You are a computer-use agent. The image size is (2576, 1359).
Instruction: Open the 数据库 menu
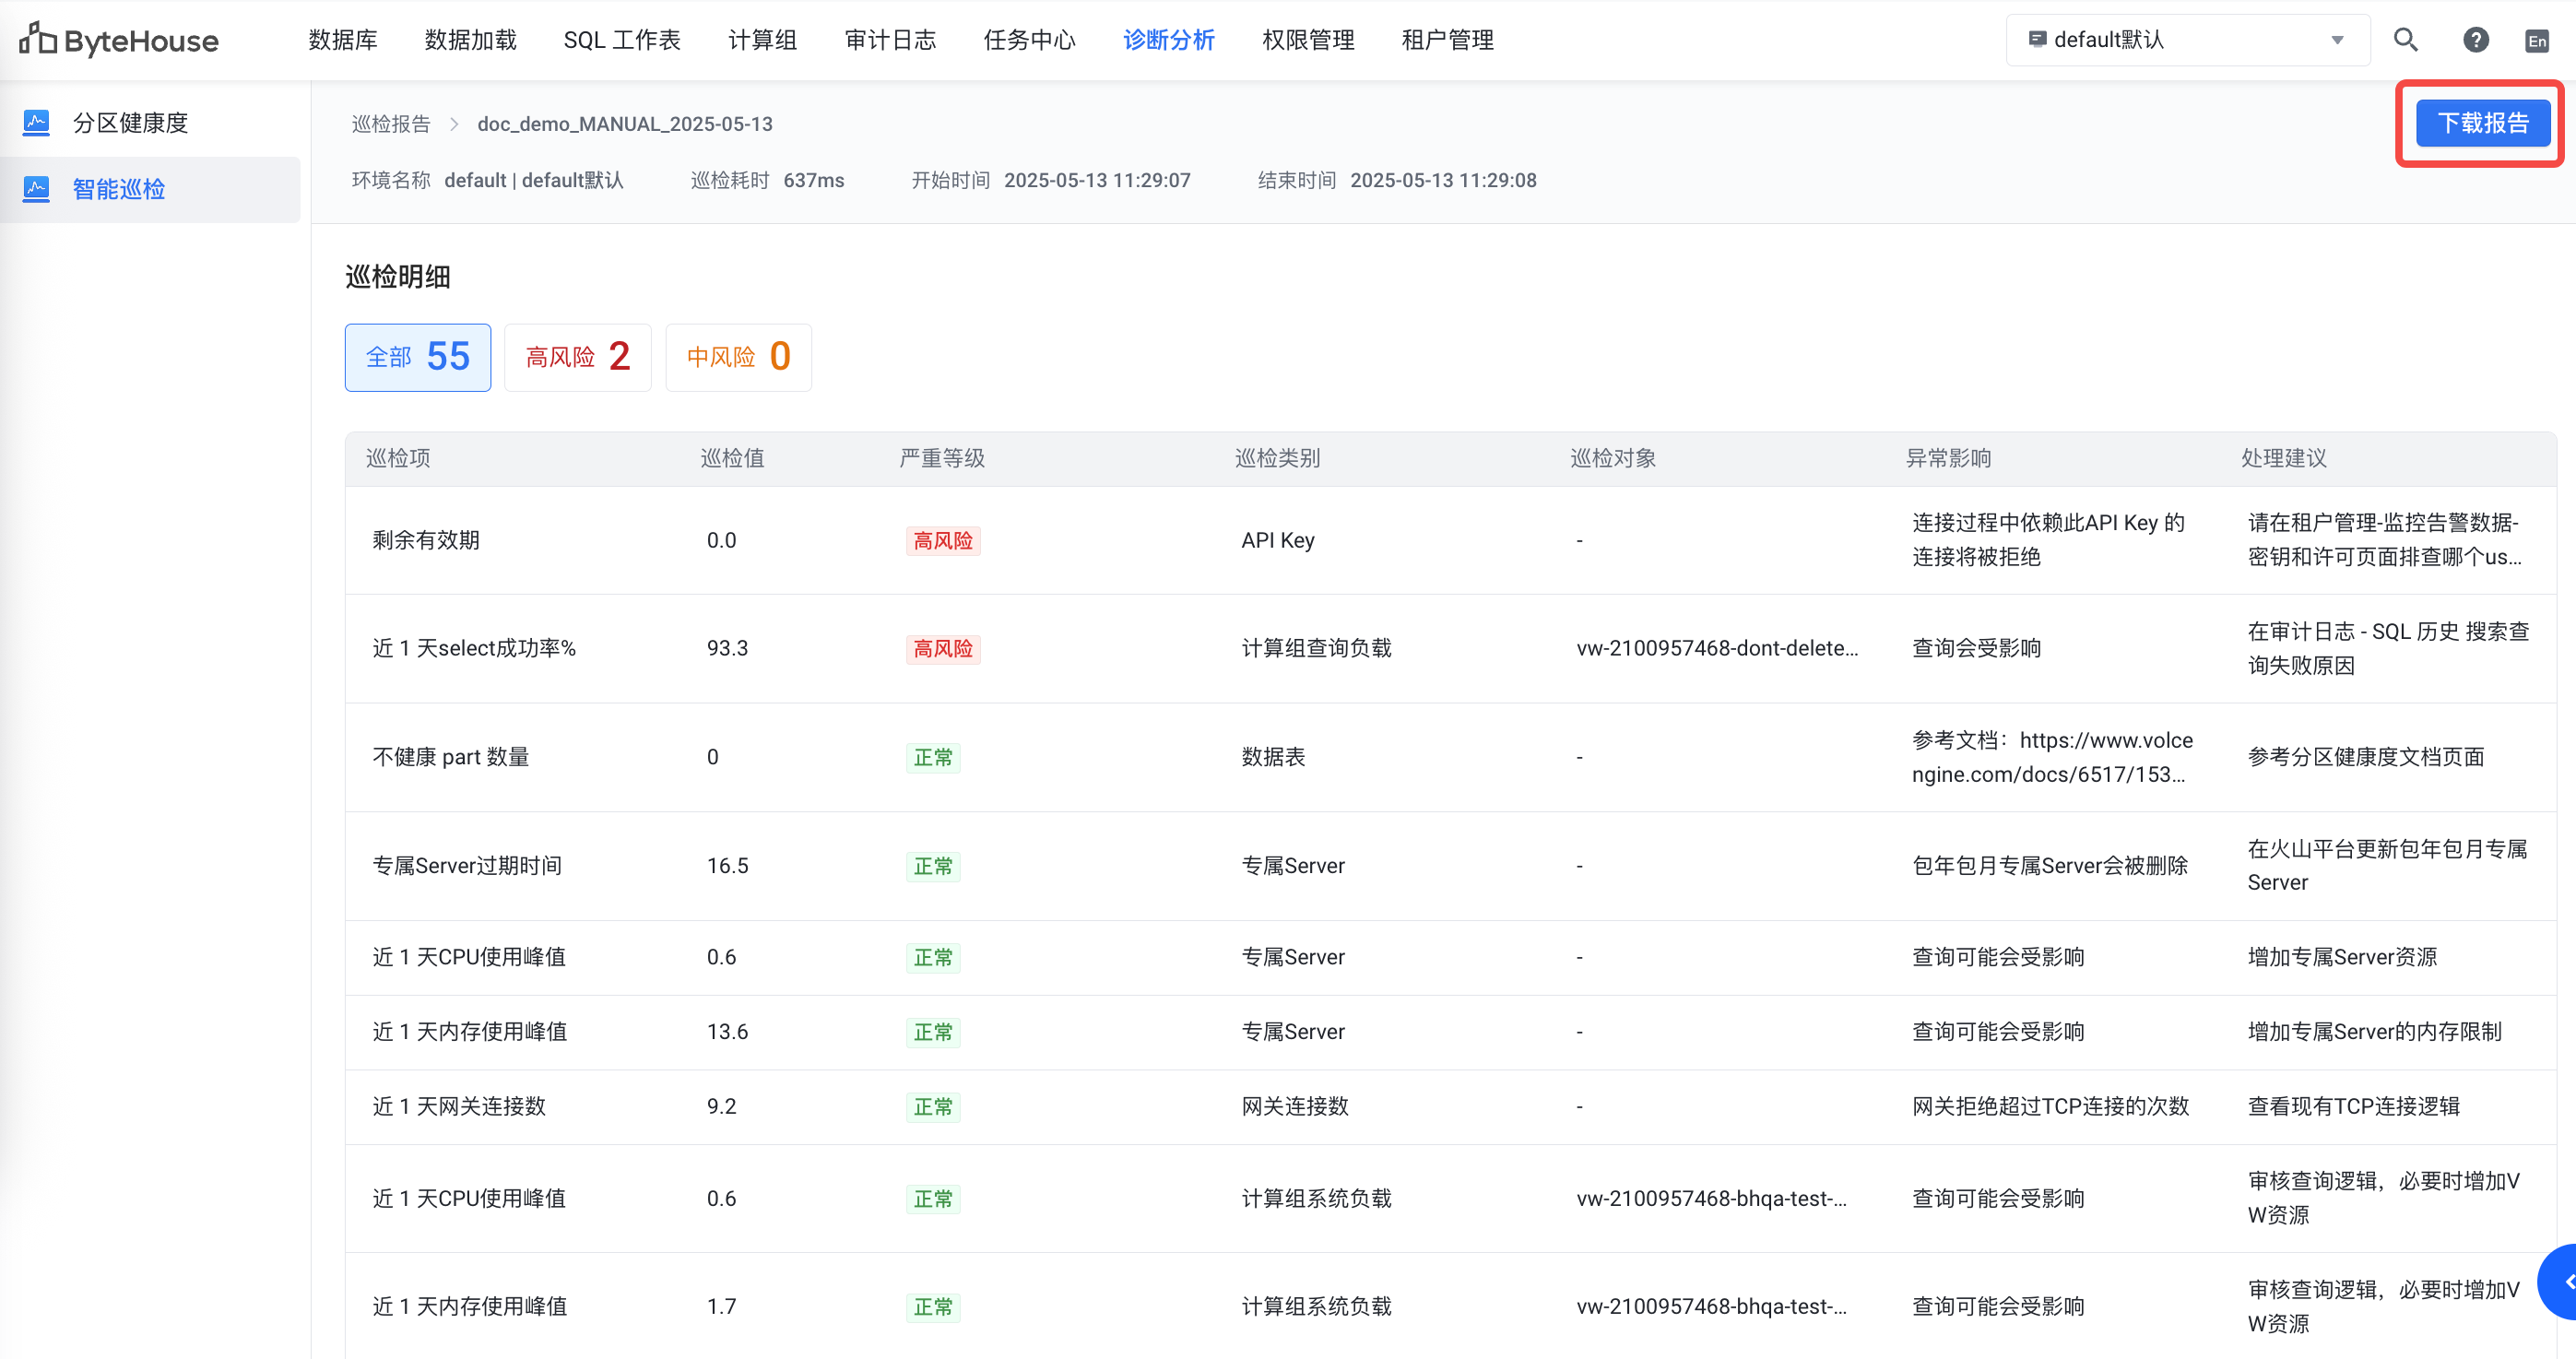click(x=342, y=40)
